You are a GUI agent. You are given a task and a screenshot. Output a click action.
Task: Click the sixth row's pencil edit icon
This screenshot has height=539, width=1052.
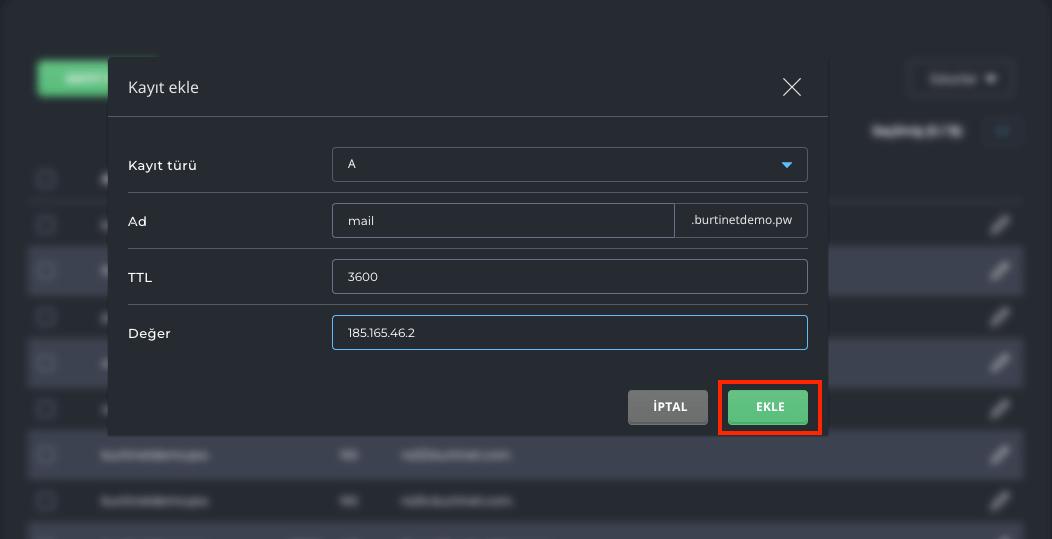(999, 455)
